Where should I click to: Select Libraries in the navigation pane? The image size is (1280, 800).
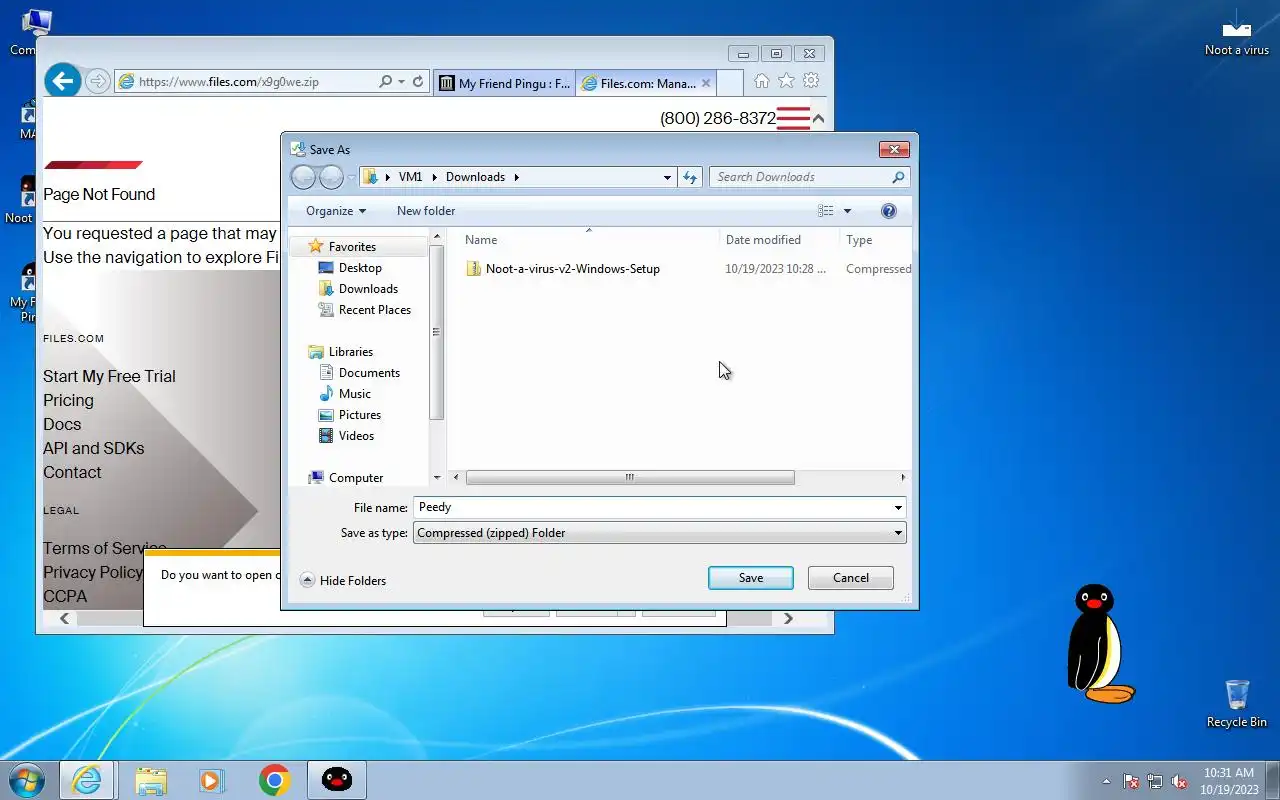tap(350, 352)
